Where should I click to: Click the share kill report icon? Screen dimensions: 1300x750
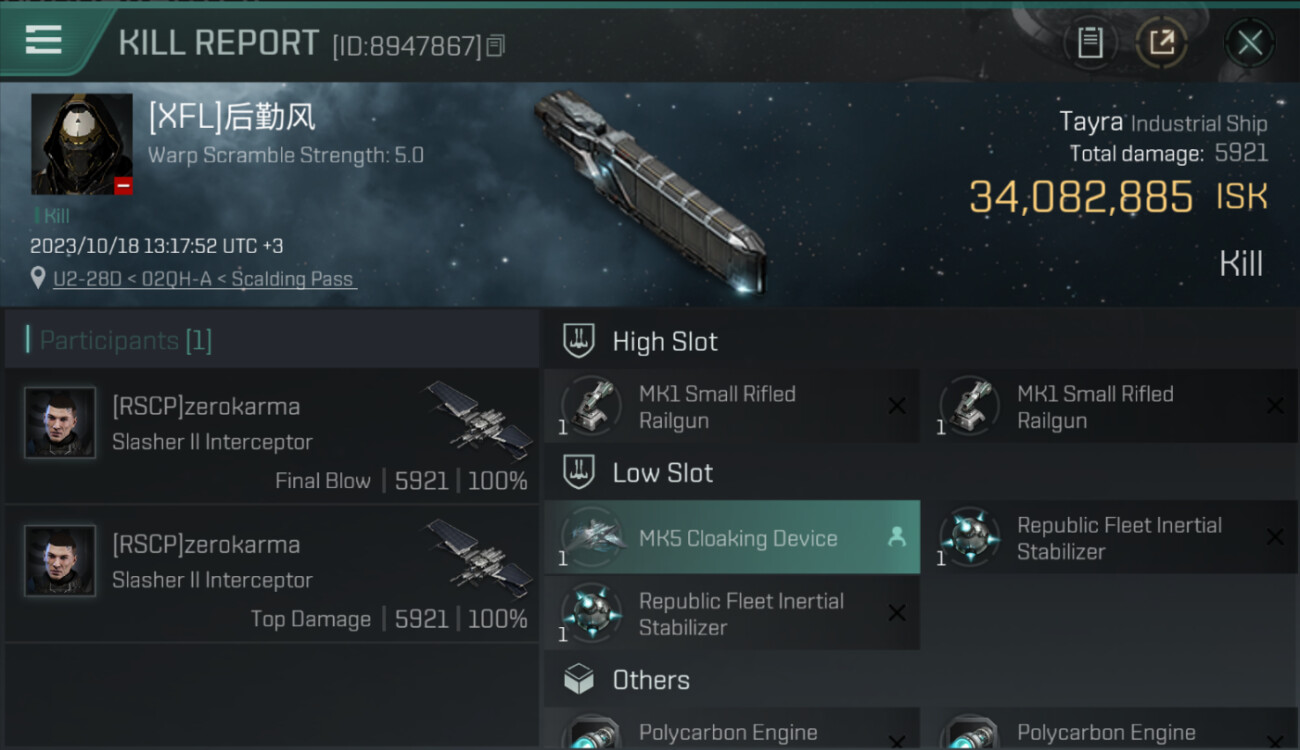(1161, 43)
